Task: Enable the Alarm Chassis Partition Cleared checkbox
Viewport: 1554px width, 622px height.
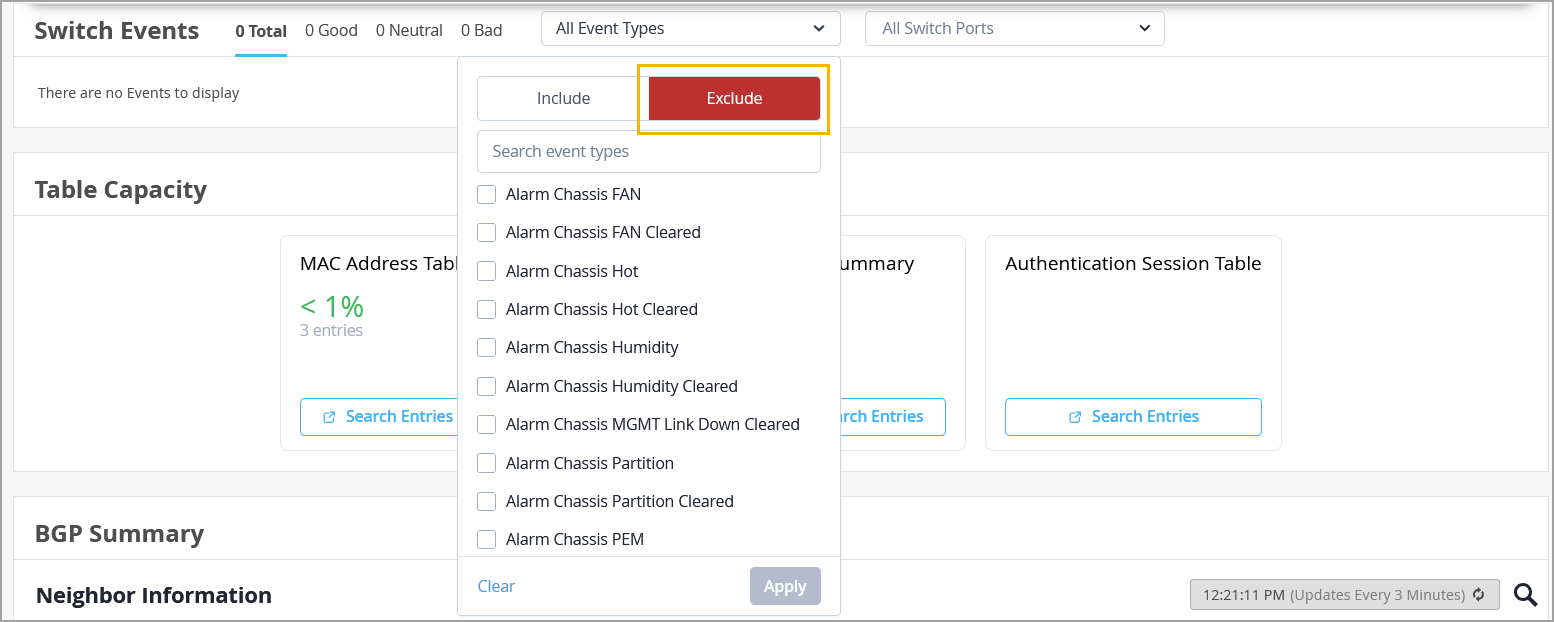Action: (487, 501)
